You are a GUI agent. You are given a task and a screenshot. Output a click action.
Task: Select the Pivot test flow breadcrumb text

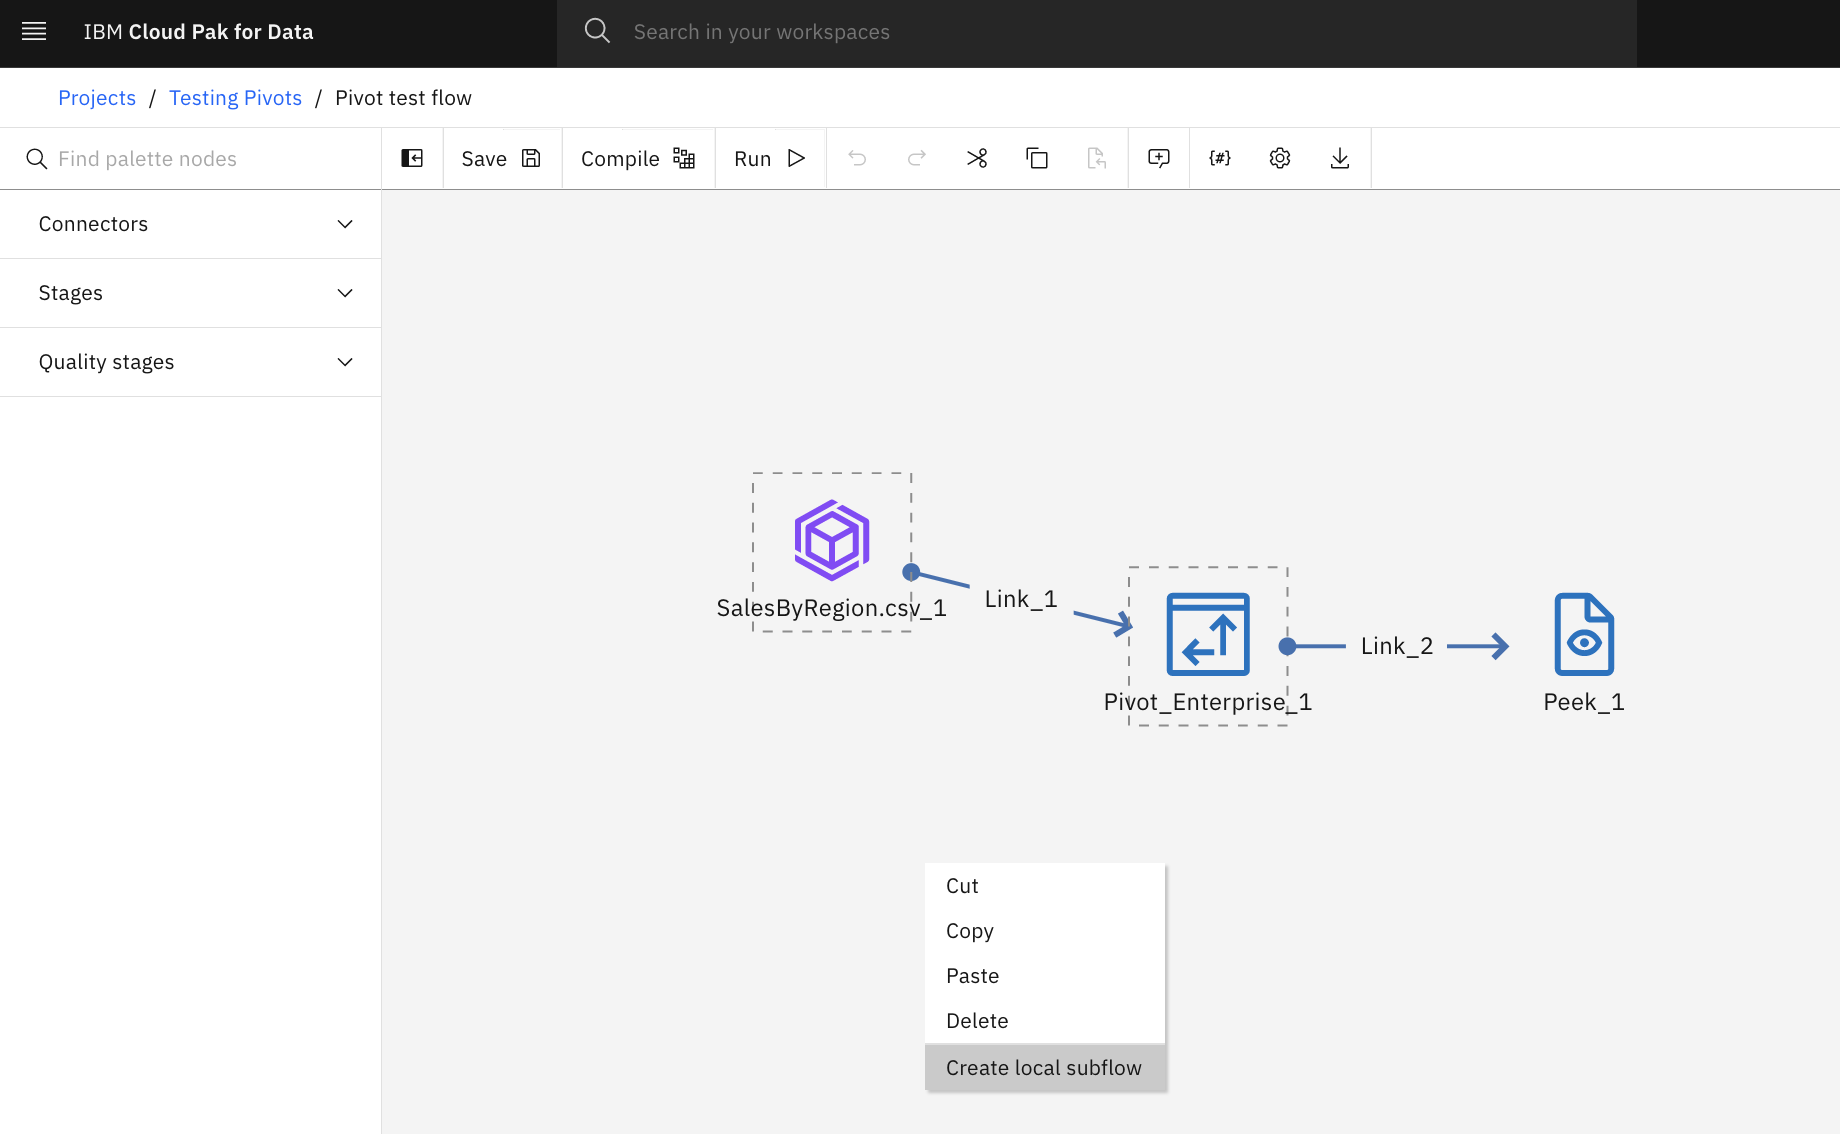click(403, 98)
